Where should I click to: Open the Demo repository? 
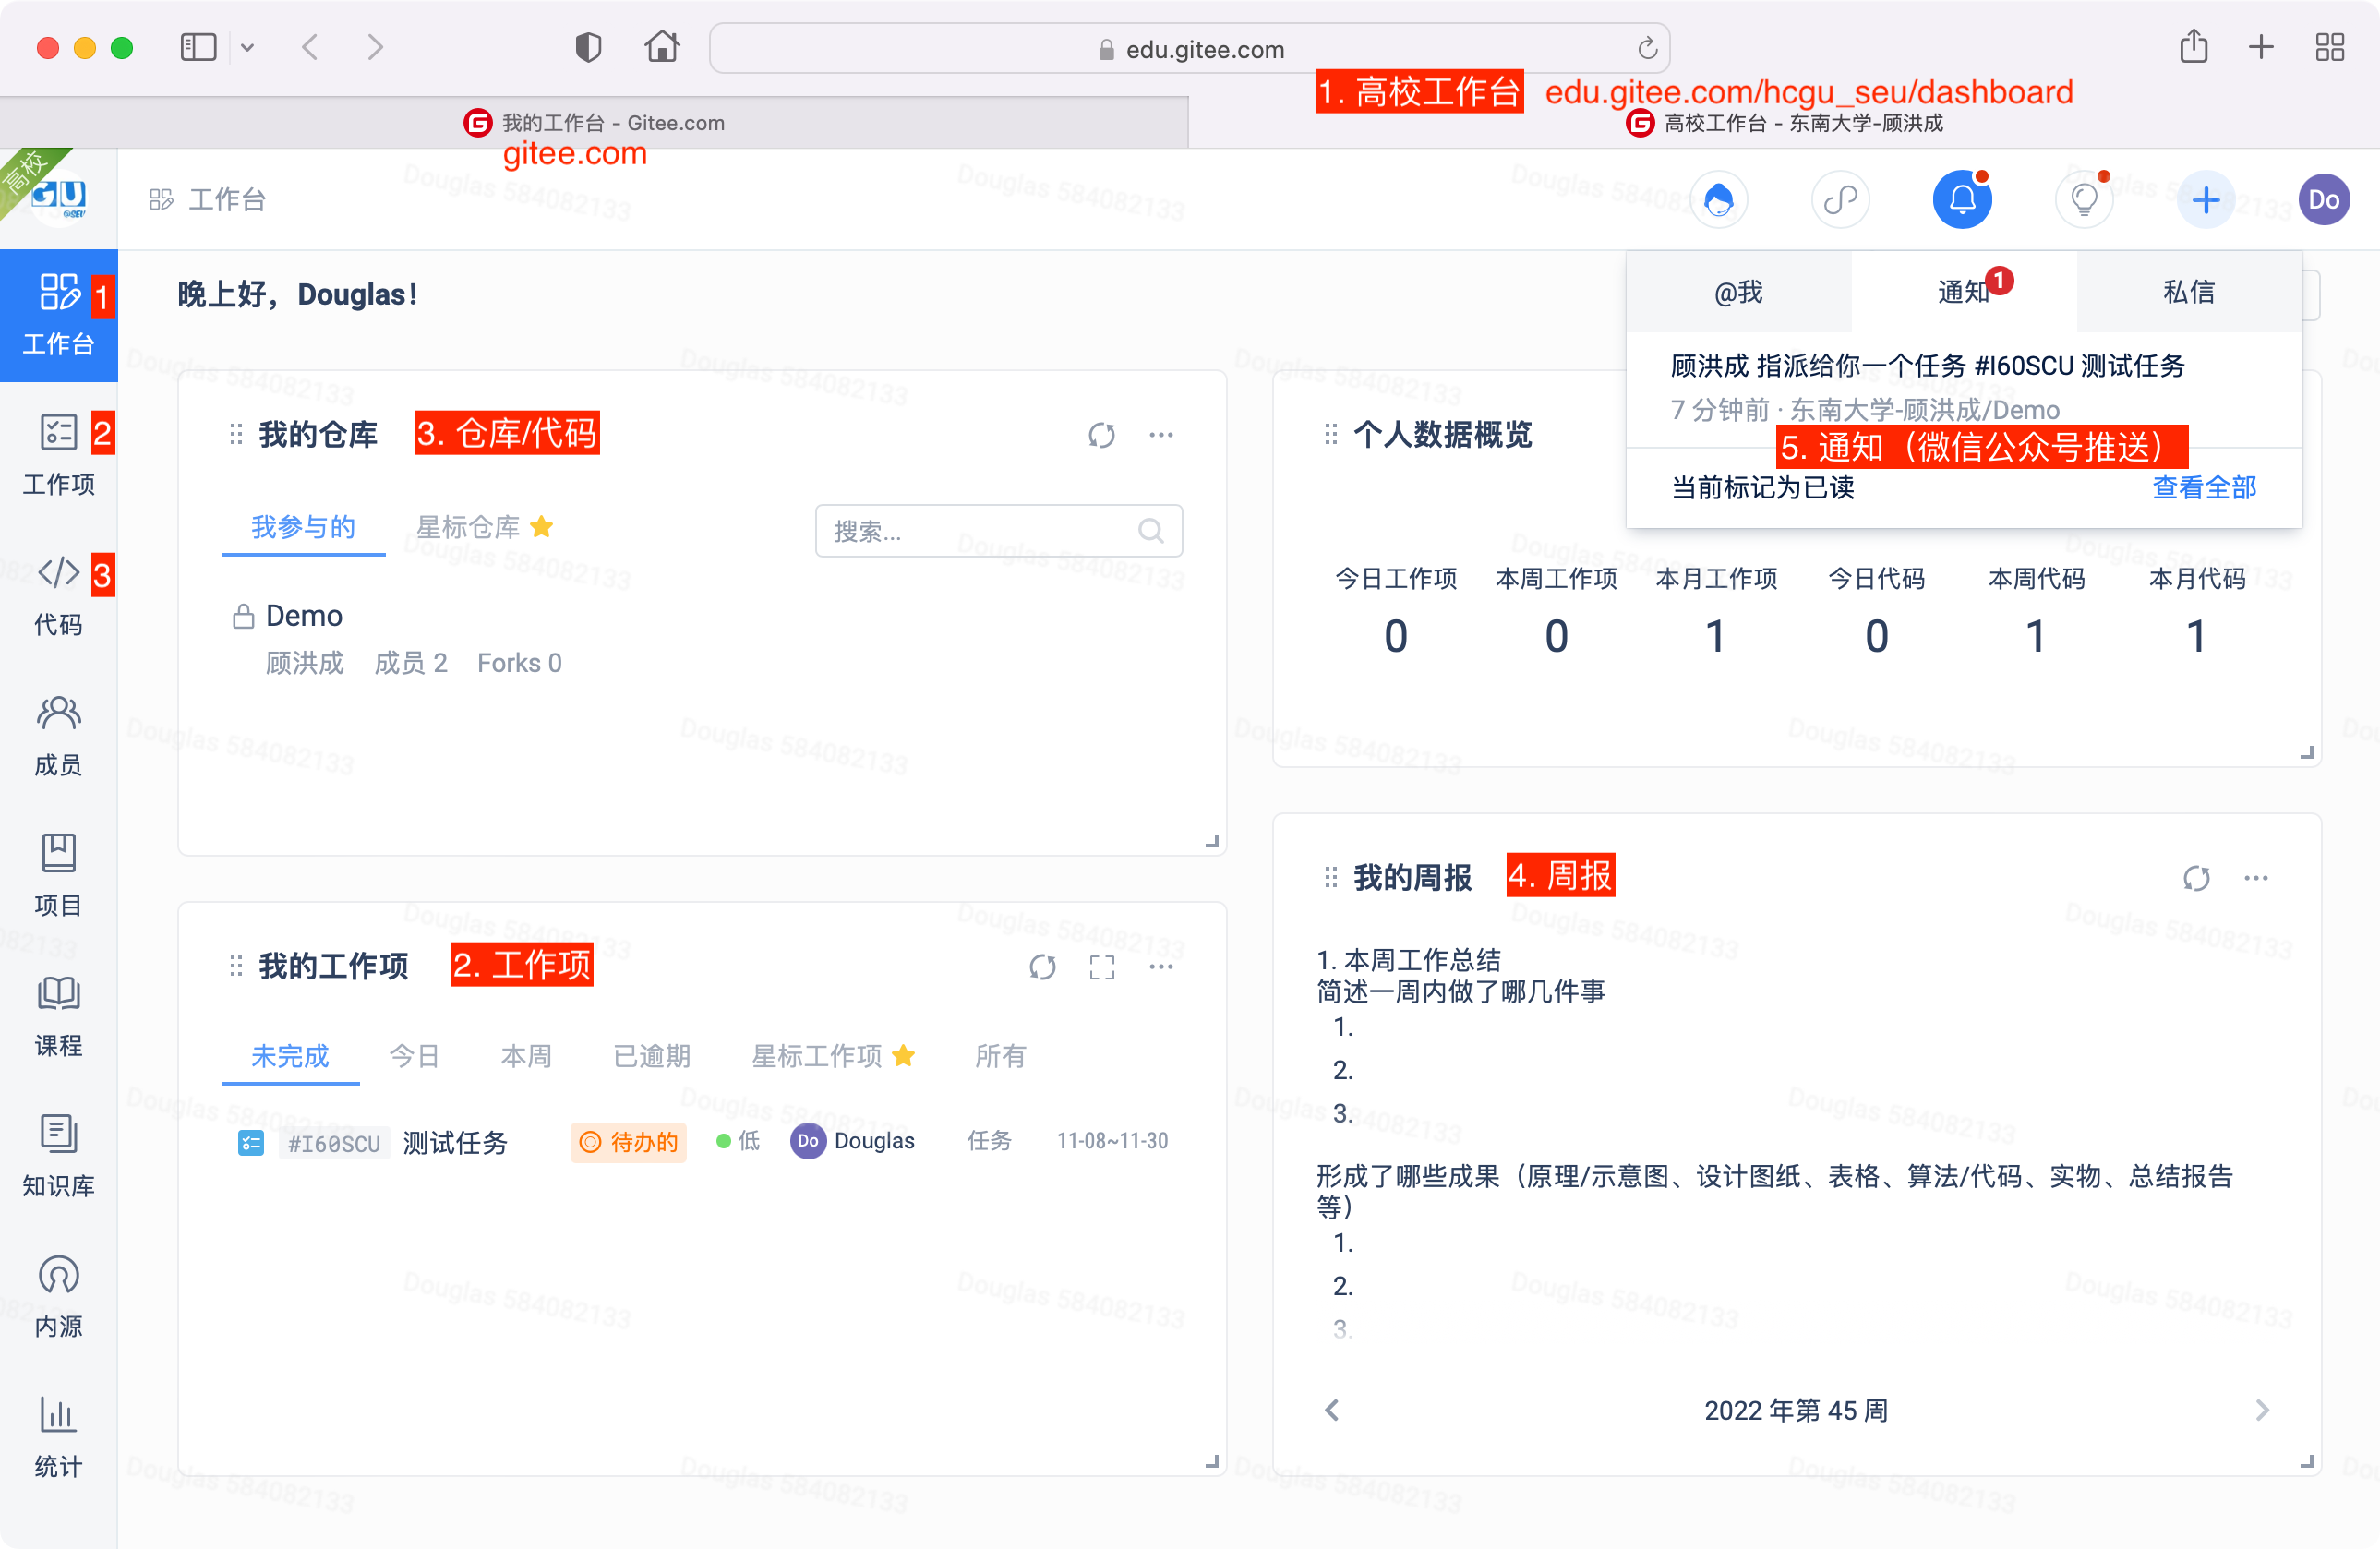tap(304, 616)
